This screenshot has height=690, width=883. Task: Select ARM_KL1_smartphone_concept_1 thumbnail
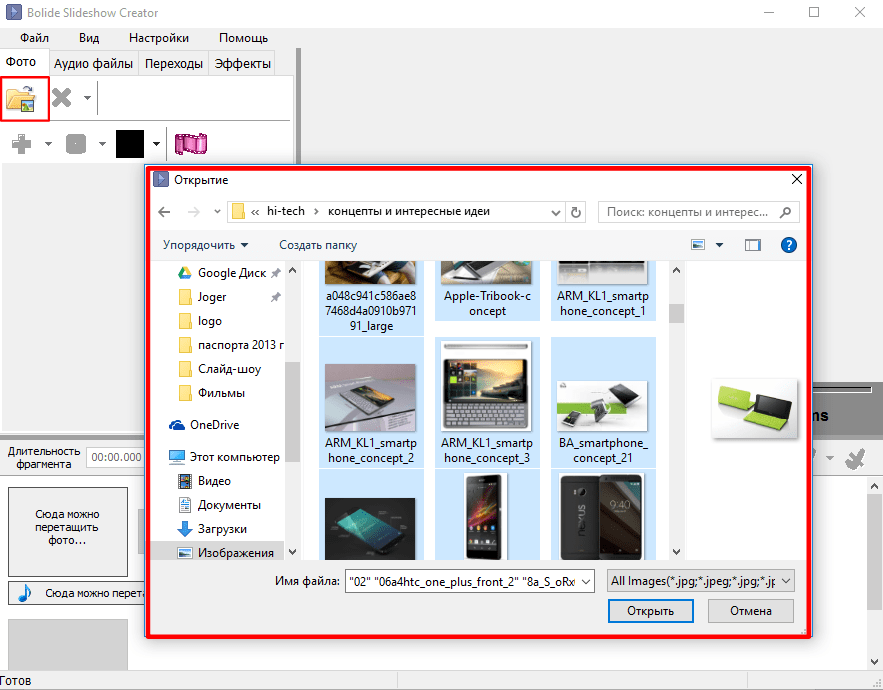click(603, 291)
